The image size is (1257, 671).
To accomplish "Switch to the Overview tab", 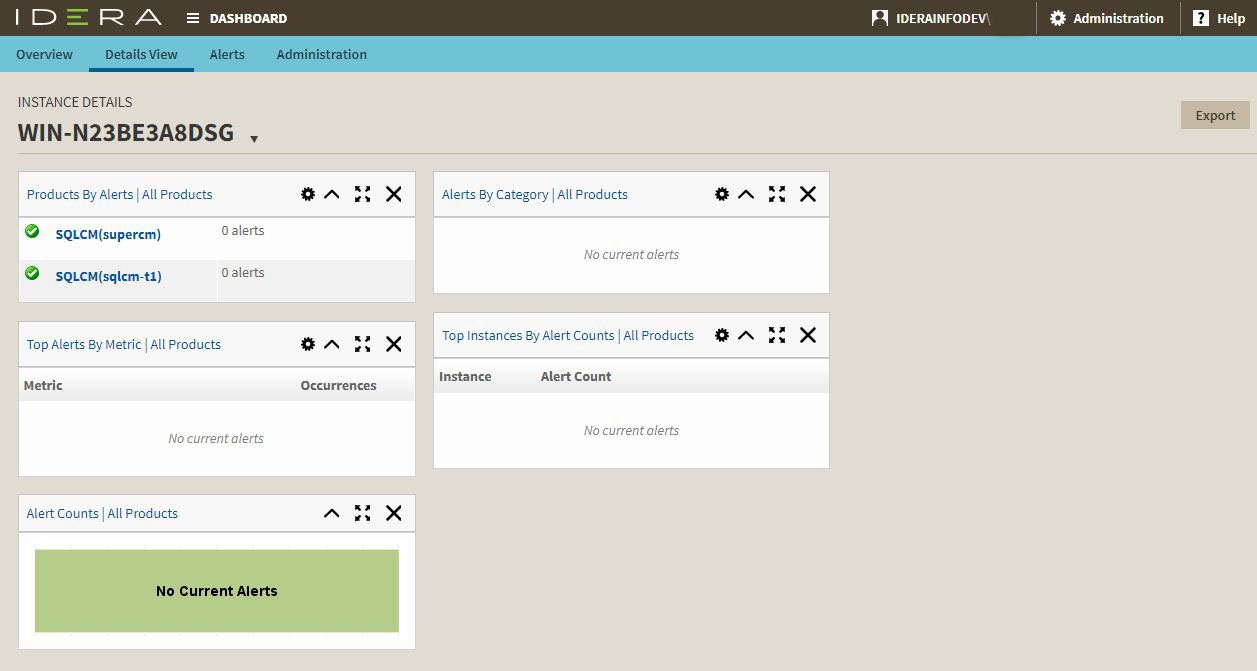I will (x=44, y=54).
